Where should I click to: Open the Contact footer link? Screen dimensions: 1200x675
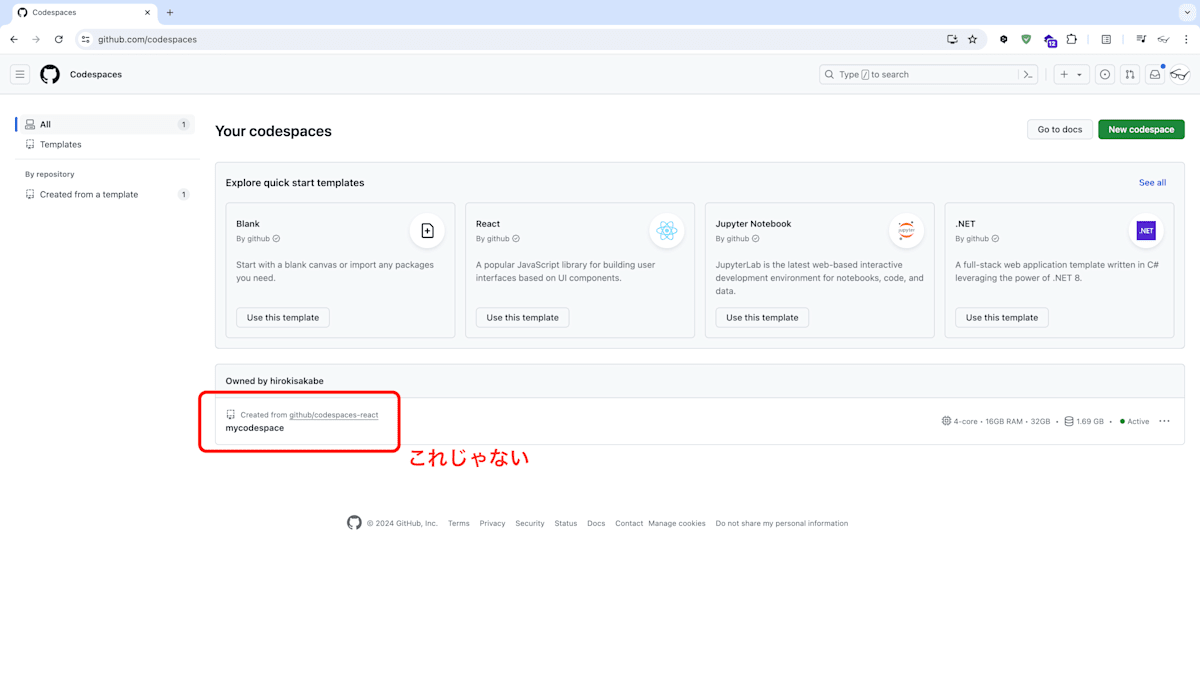(629, 523)
